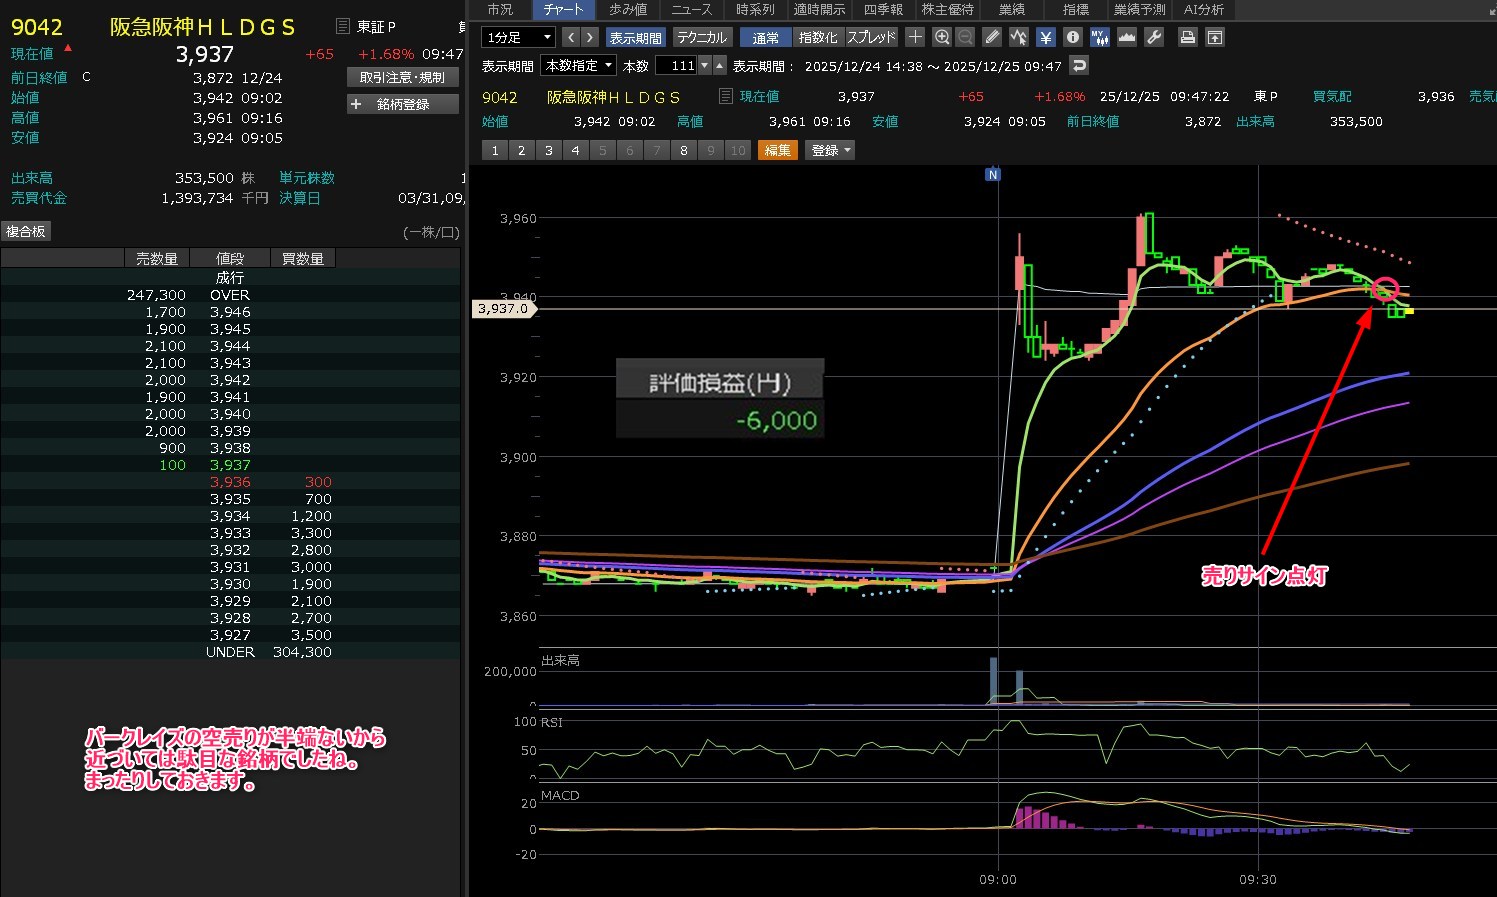Click the orange 編集 button
This screenshot has height=897, width=1497.
tap(777, 150)
